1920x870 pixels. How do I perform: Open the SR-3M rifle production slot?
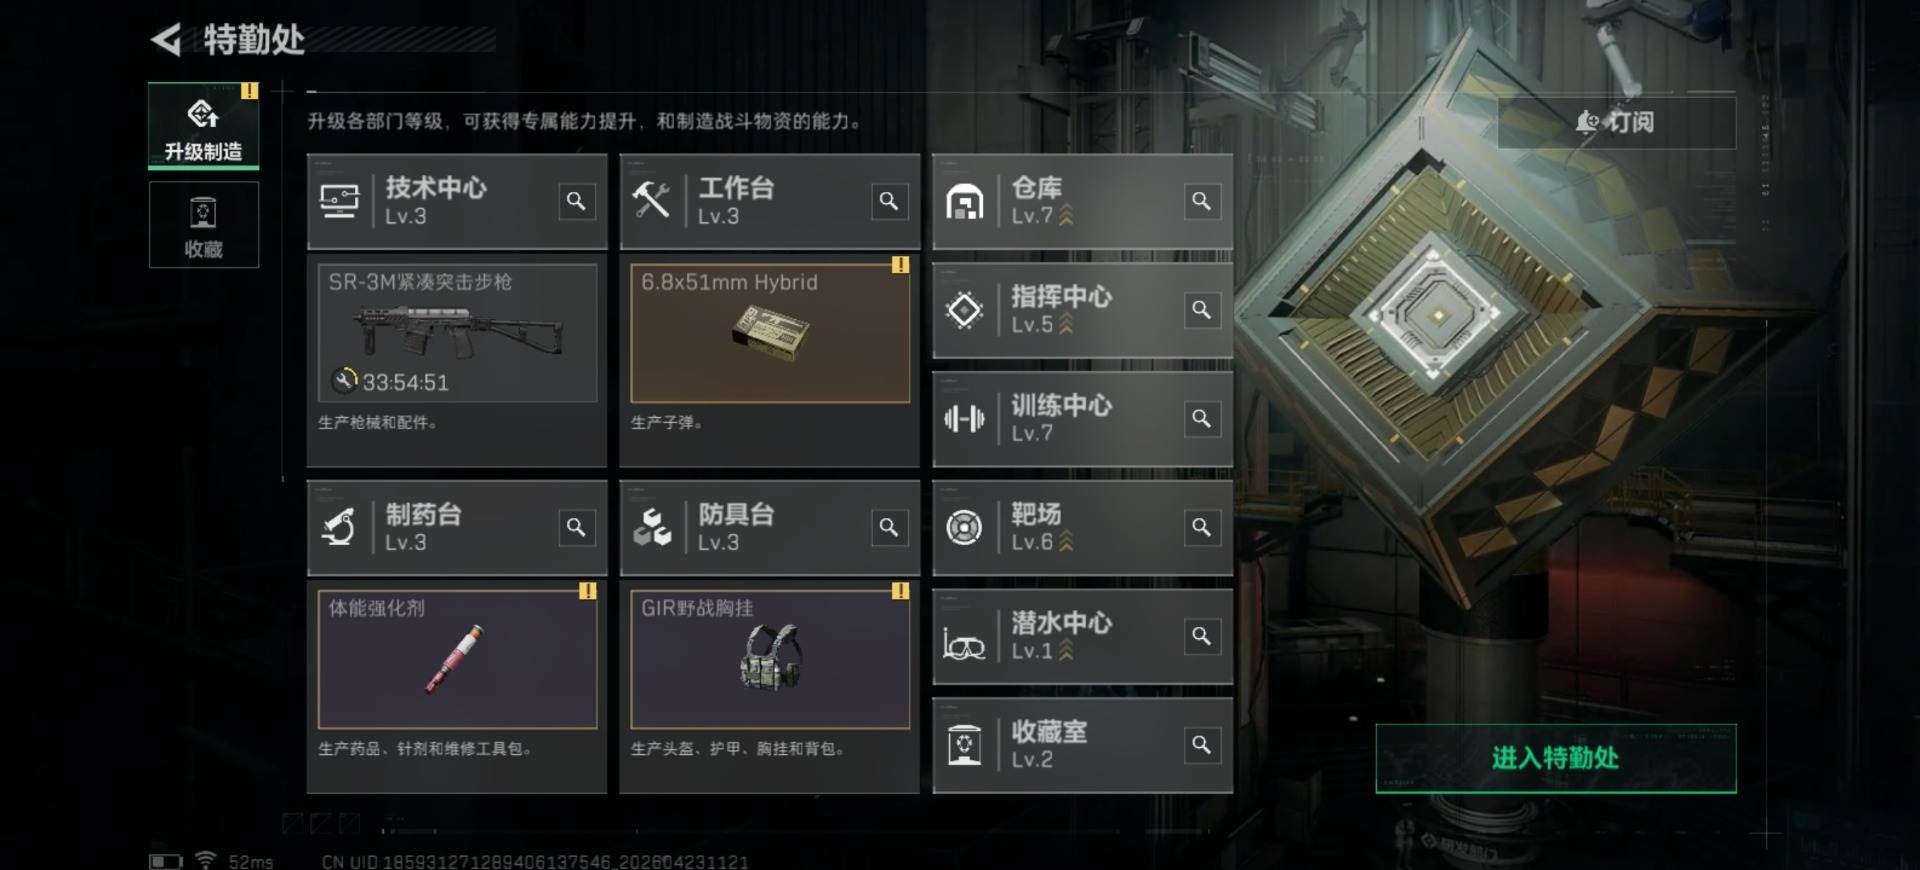458,333
